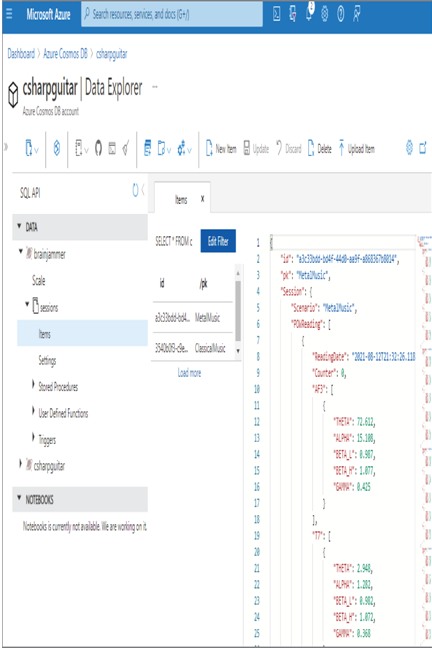Screen dimensions: 432x649
Task: Open Scale under brainjammer
Action: click(38, 281)
